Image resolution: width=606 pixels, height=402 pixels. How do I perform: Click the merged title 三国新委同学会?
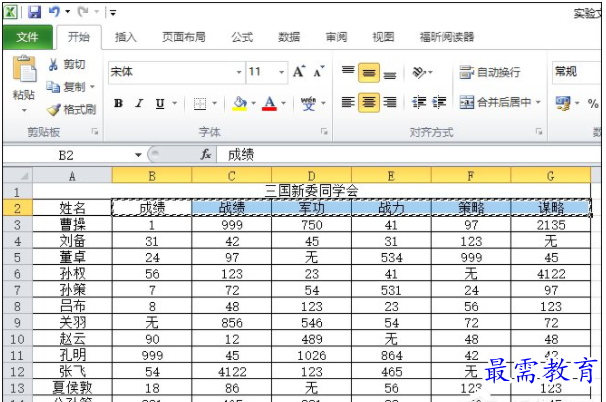(312, 191)
